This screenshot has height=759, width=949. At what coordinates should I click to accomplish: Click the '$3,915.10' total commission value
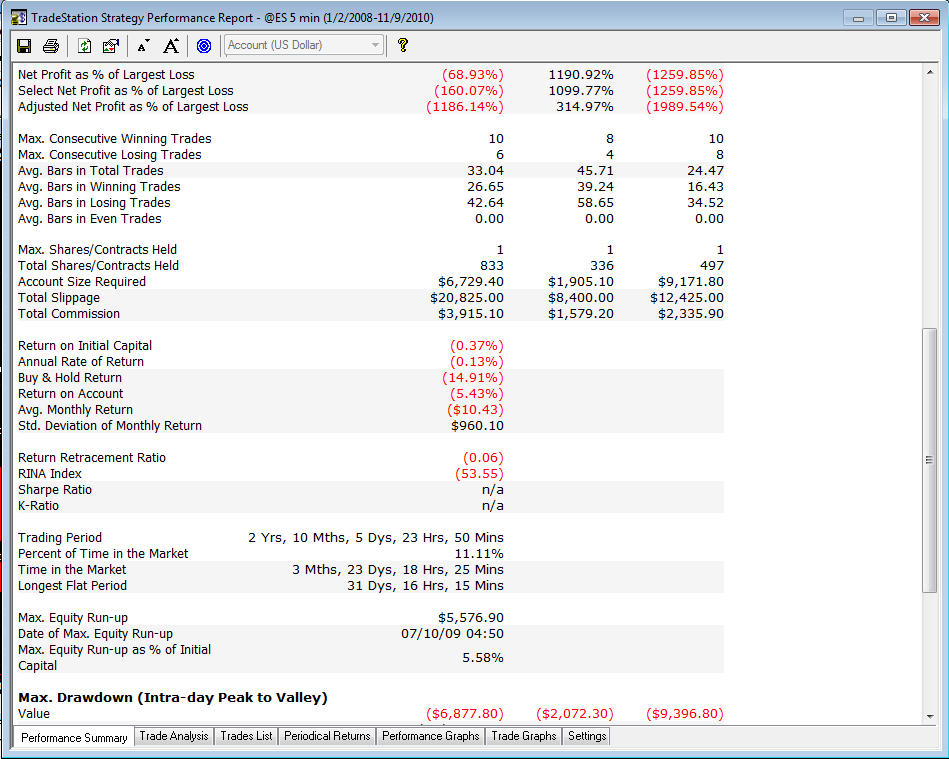[471, 314]
